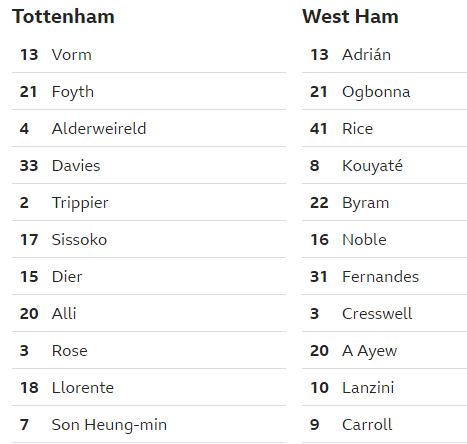
Task: Select Rice, number 41
Action: click(x=357, y=129)
